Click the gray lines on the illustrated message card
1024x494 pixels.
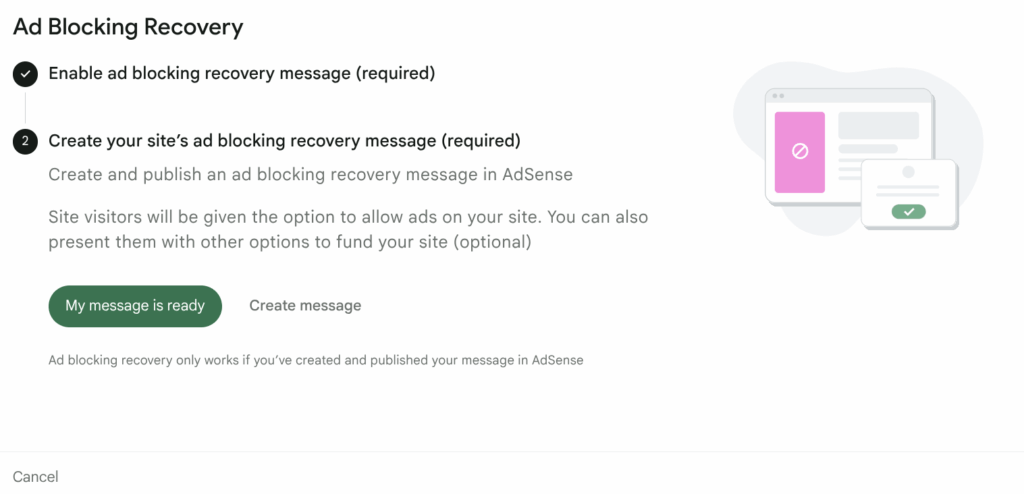pos(908,192)
